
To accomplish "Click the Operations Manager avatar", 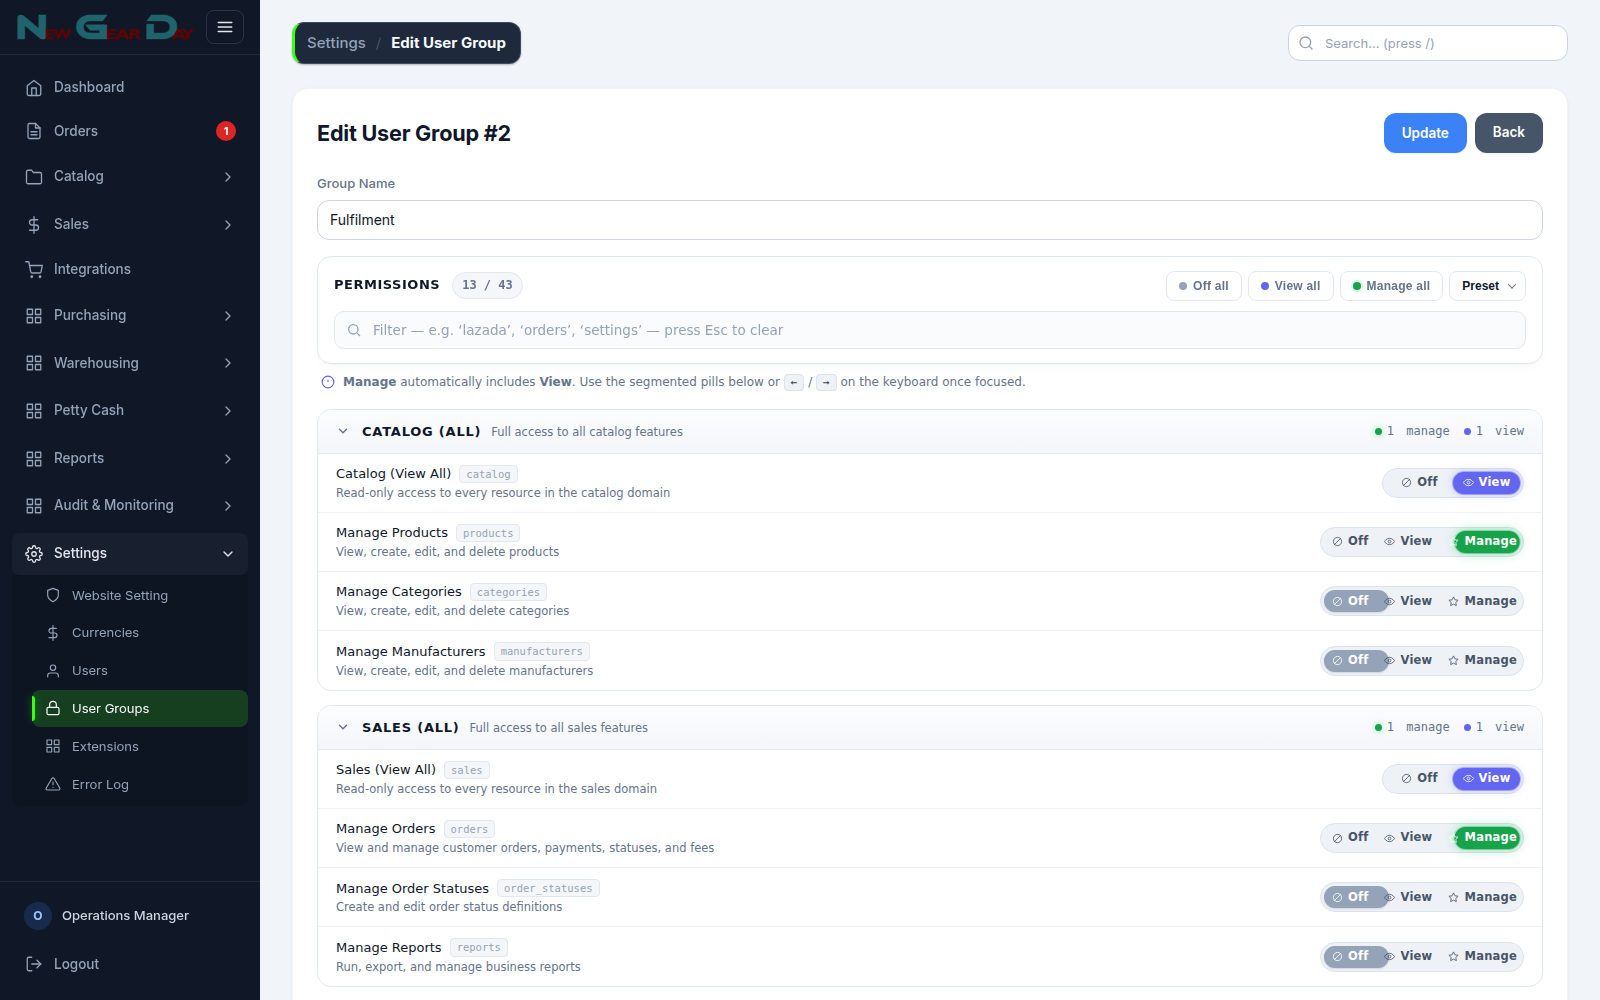I will pyautogui.click(x=38, y=916).
